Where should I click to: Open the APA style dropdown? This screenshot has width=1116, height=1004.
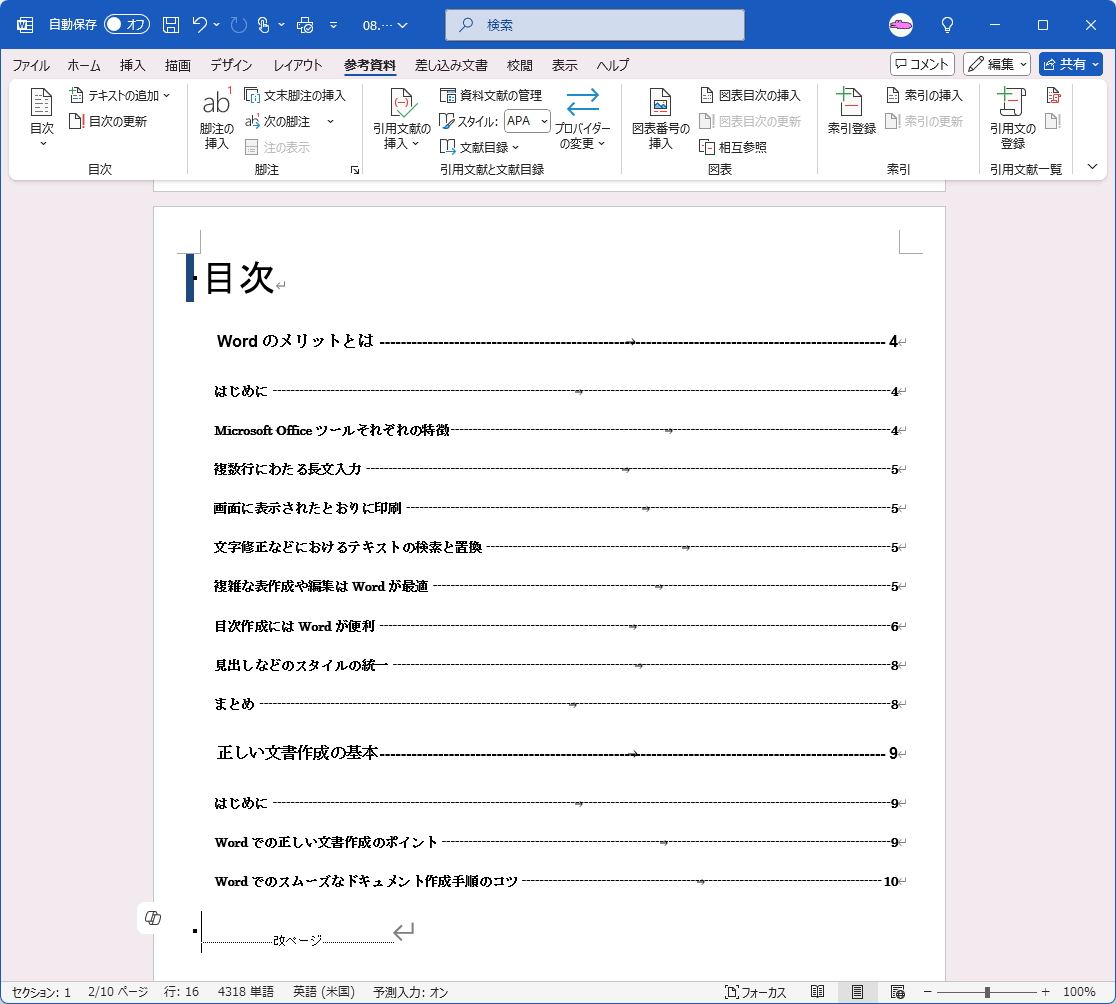click(544, 122)
